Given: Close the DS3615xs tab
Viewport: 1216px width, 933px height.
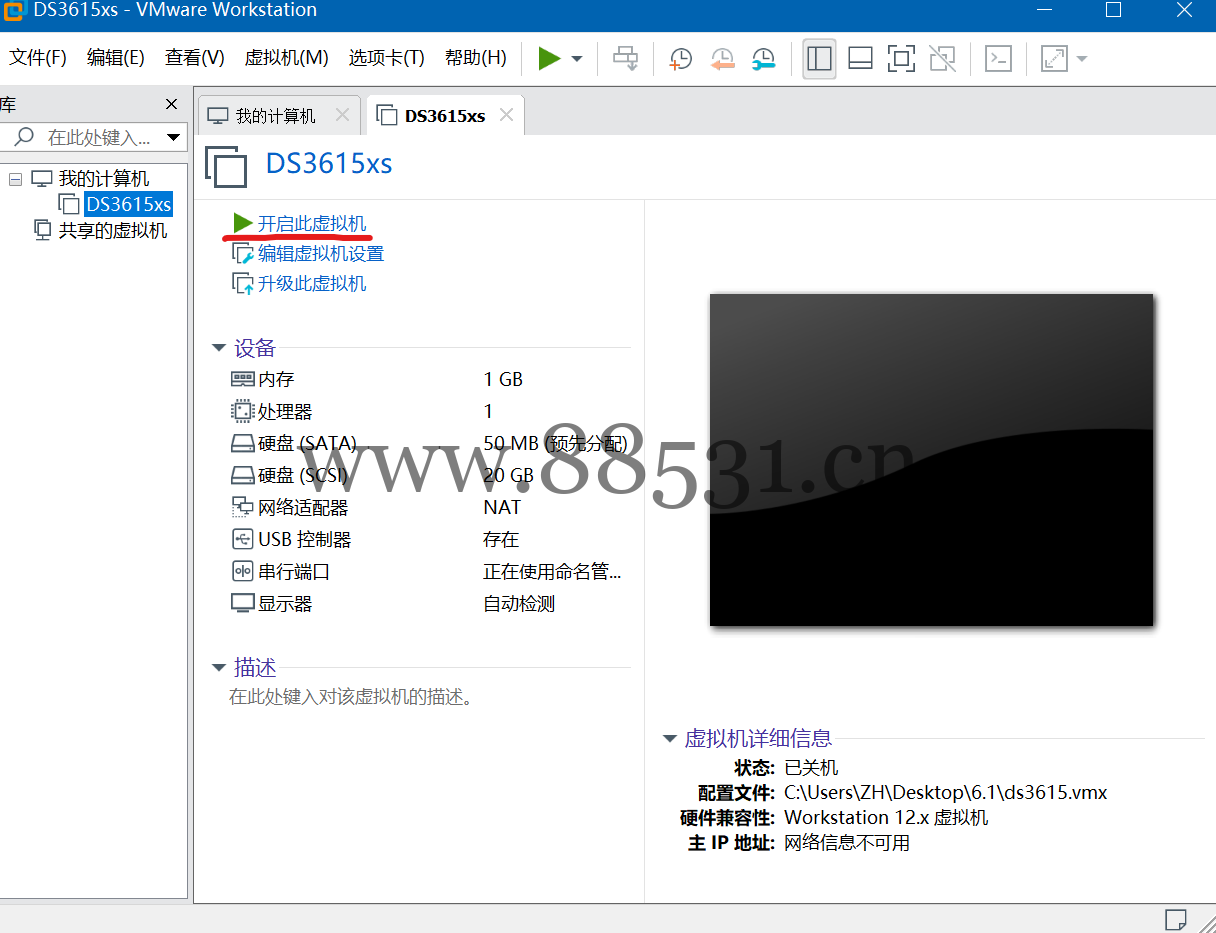Looking at the screenshot, I should [x=506, y=116].
